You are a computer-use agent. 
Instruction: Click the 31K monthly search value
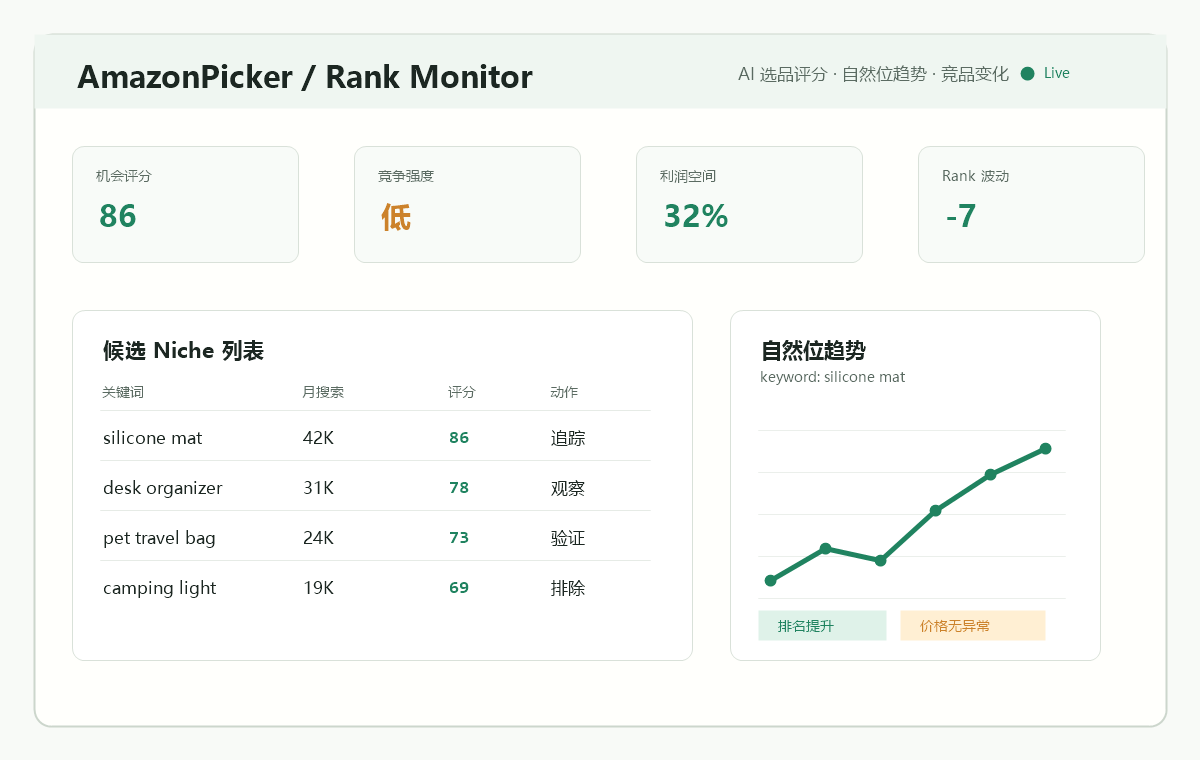pyautogui.click(x=319, y=488)
